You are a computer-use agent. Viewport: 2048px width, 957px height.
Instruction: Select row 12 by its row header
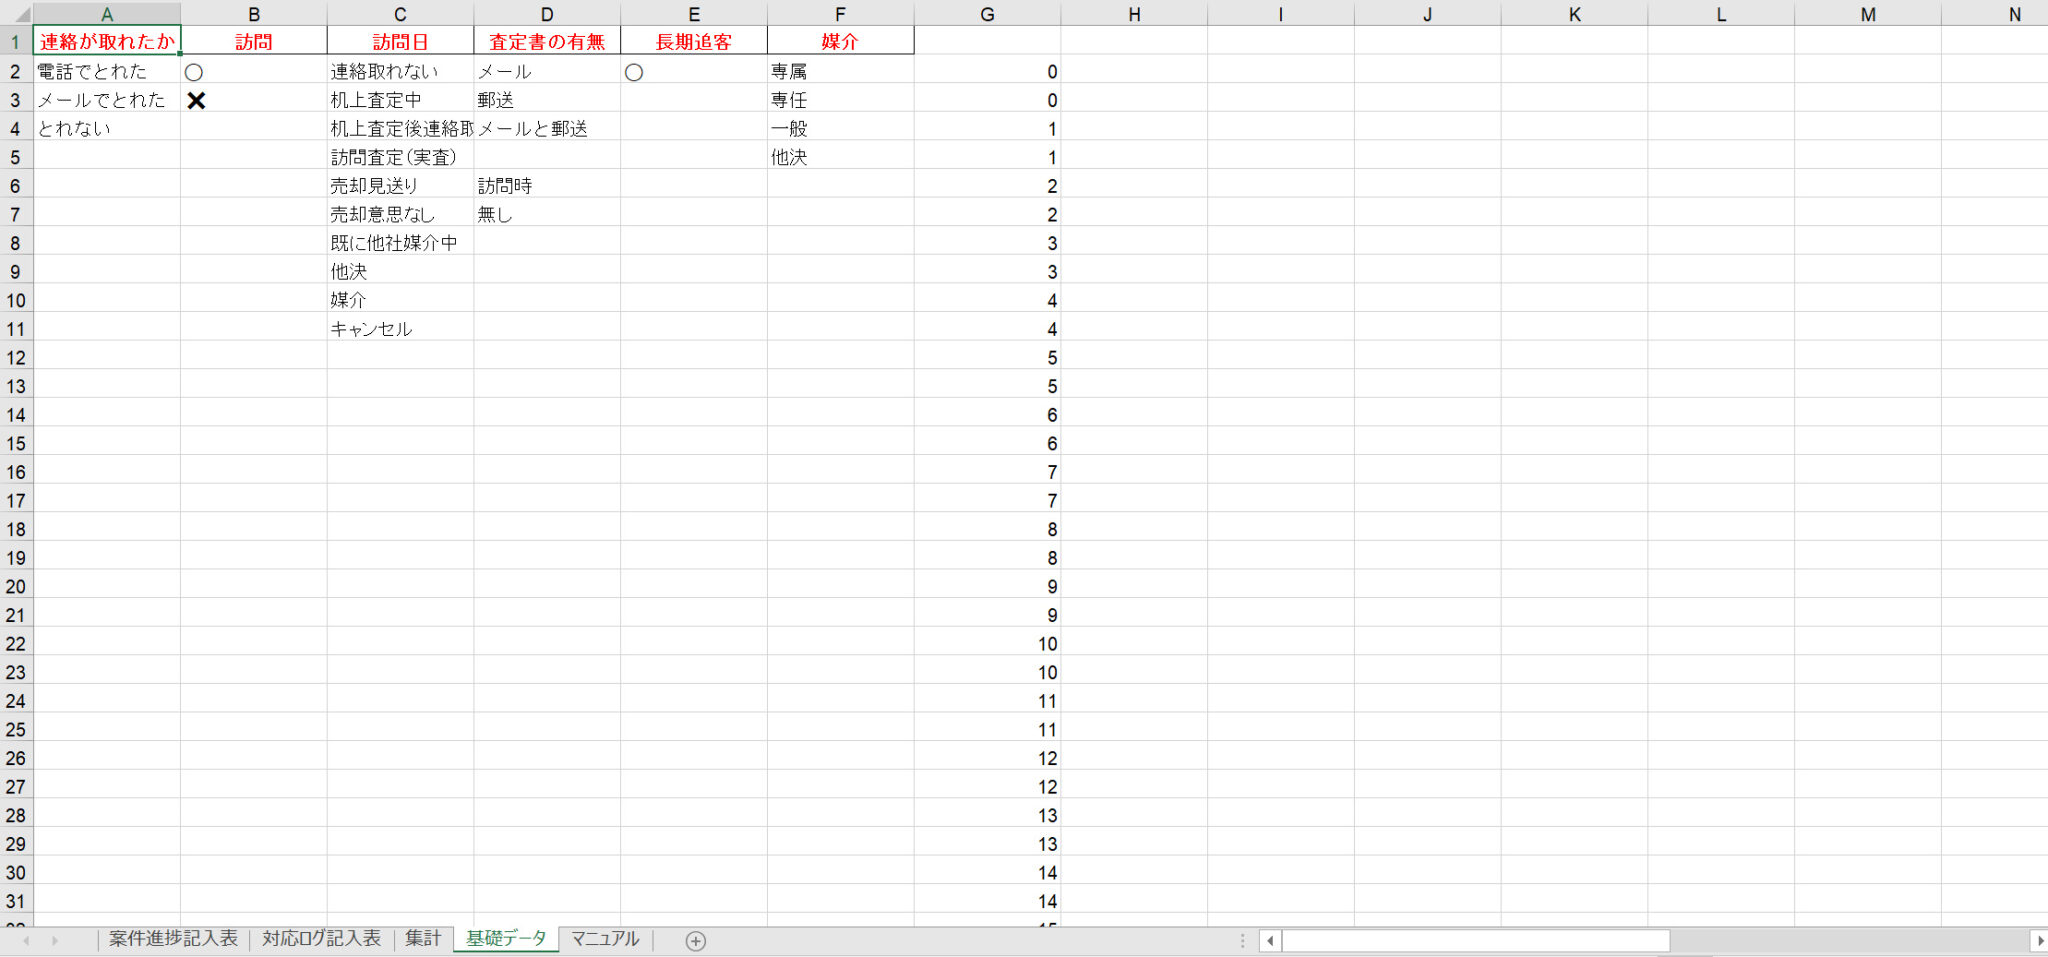tap(16, 357)
